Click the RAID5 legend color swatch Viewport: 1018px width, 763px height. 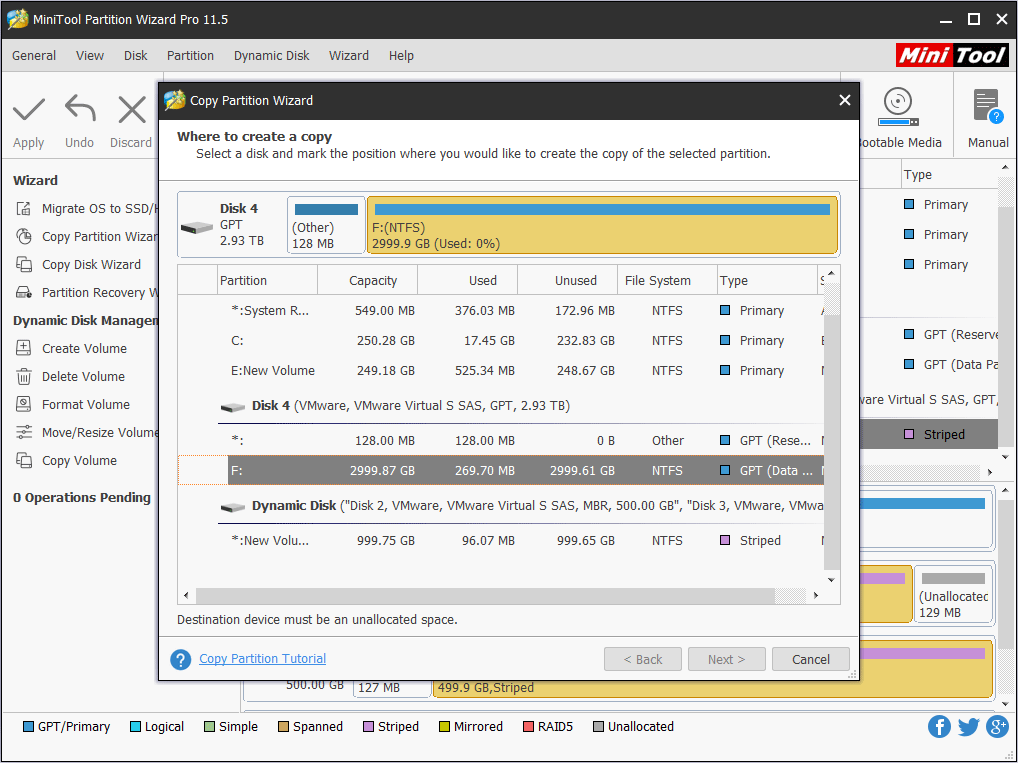[x=528, y=727]
